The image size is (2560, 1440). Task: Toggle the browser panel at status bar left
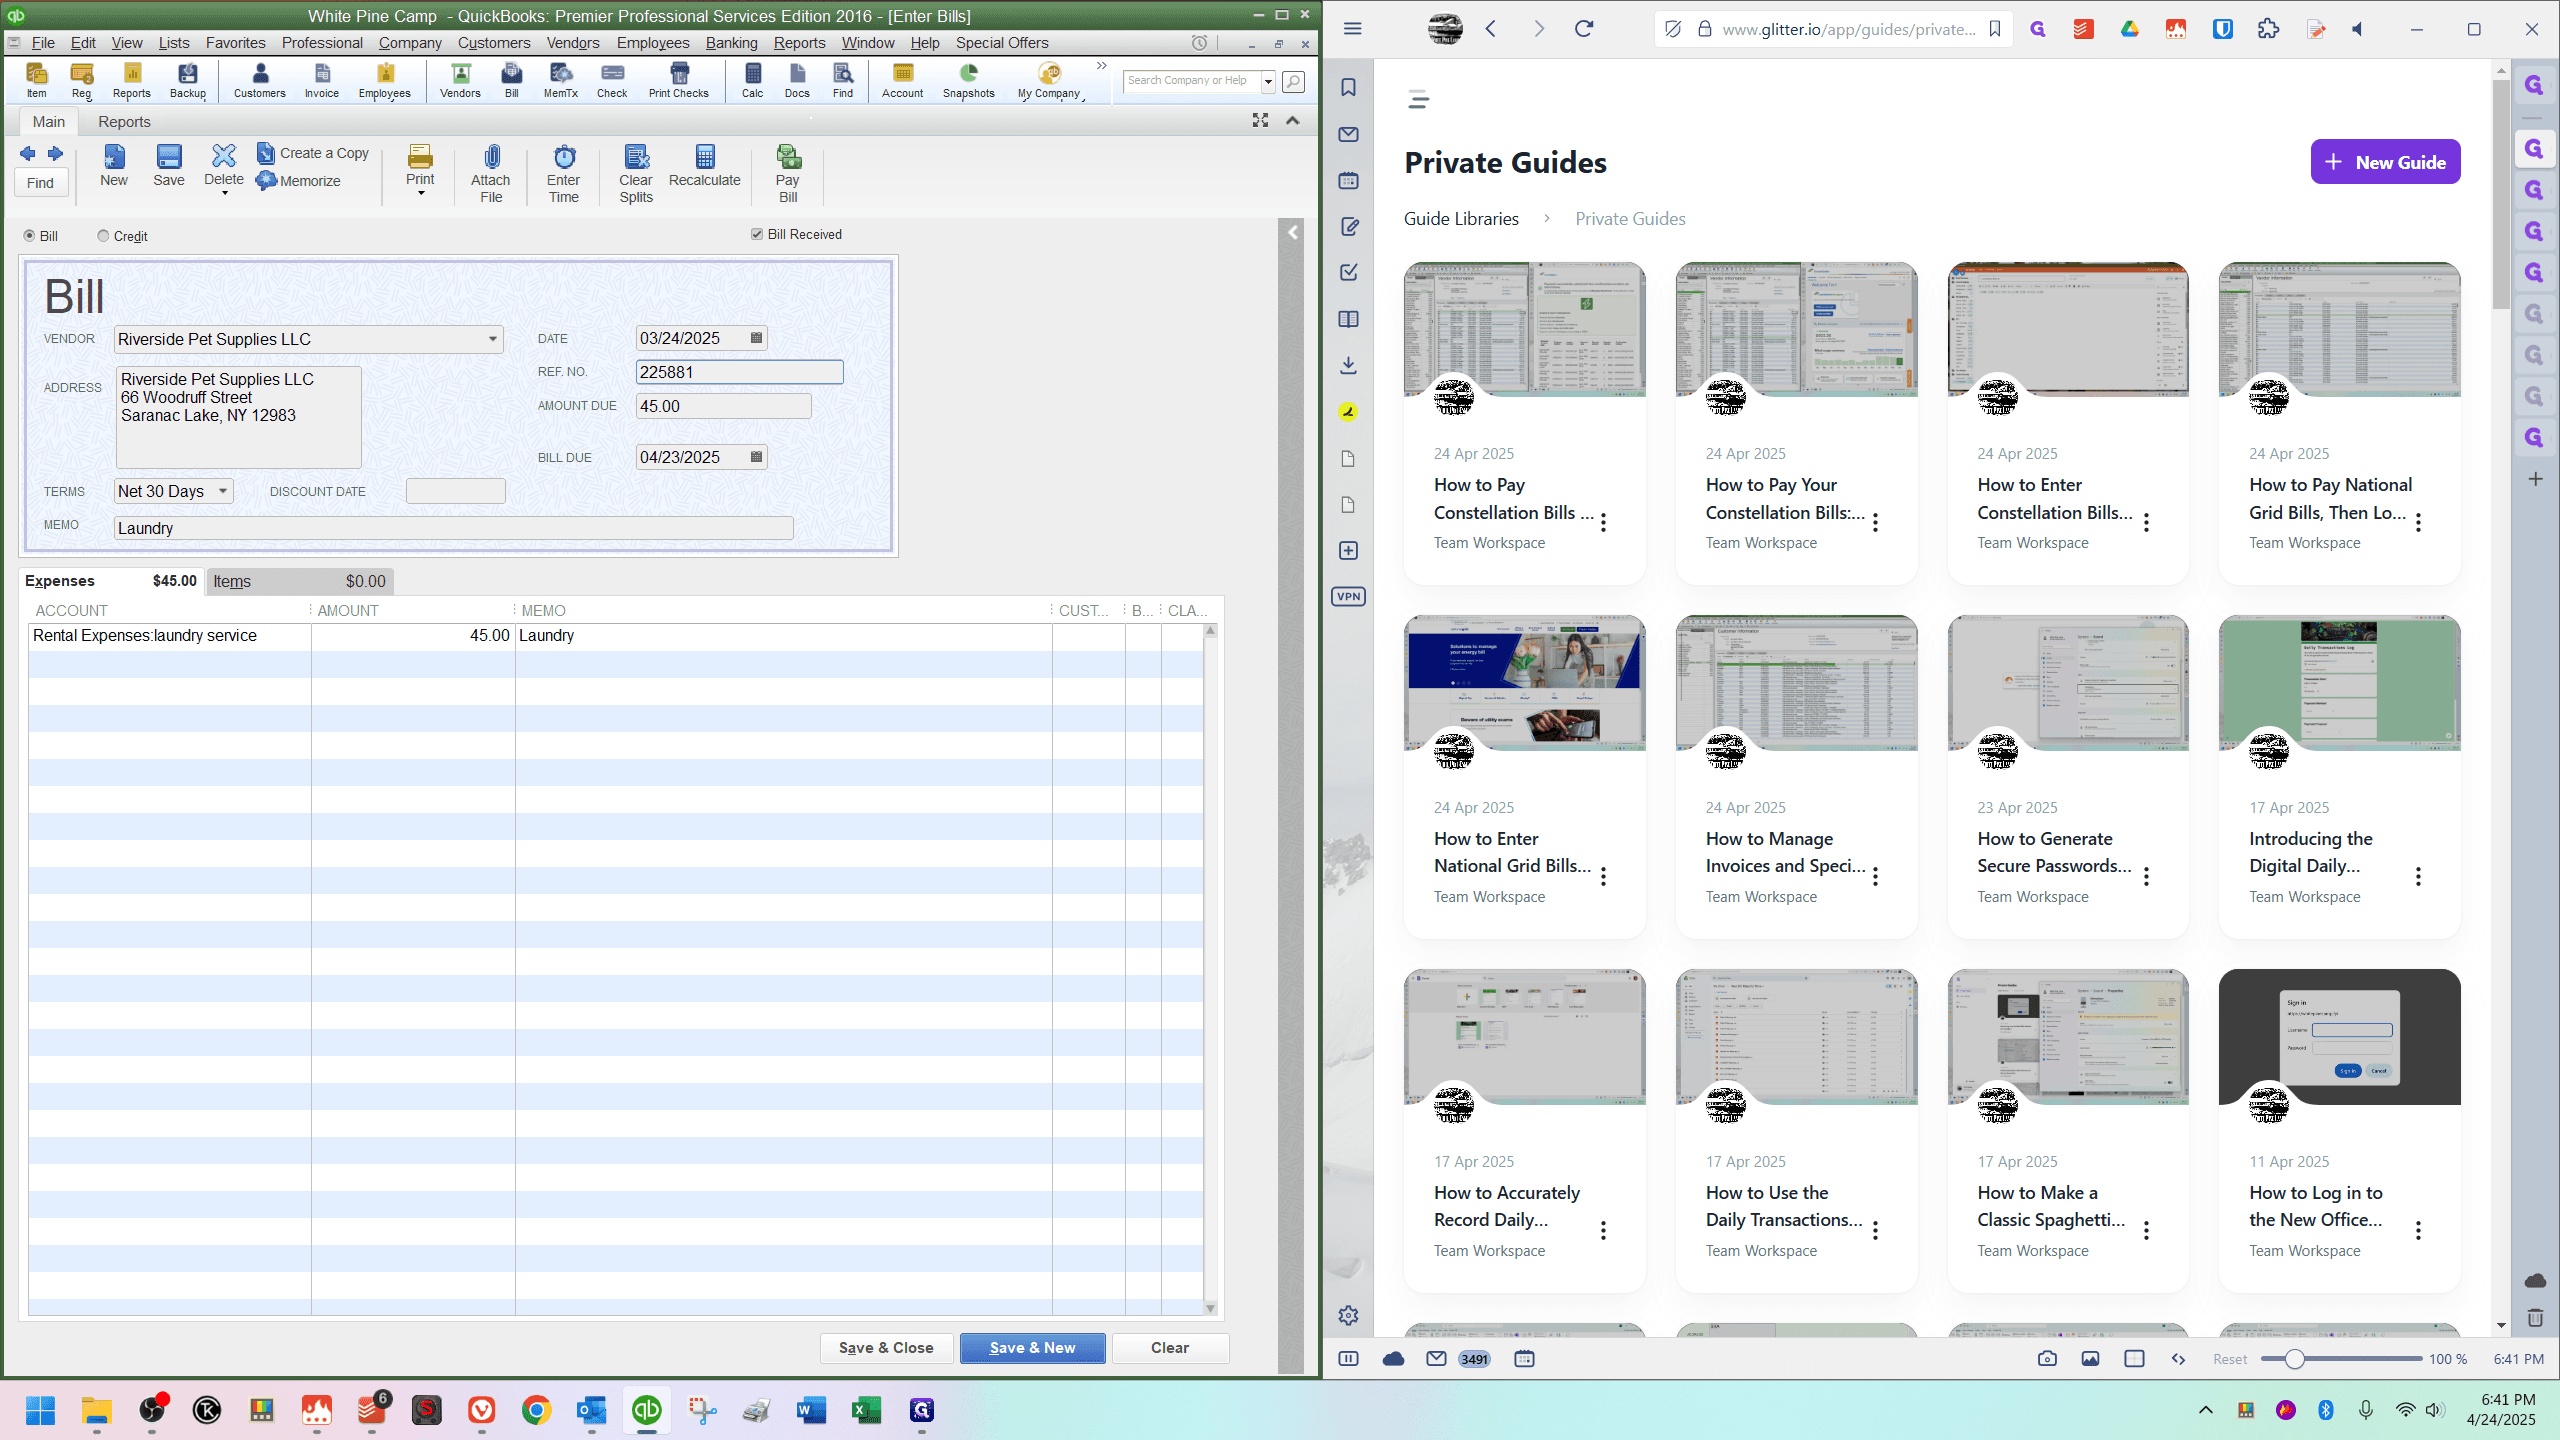(x=1348, y=1359)
